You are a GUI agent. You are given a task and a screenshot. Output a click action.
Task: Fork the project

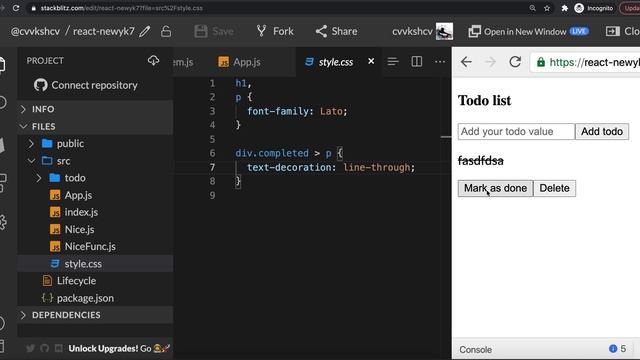pyautogui.click(x=275, y=31)
